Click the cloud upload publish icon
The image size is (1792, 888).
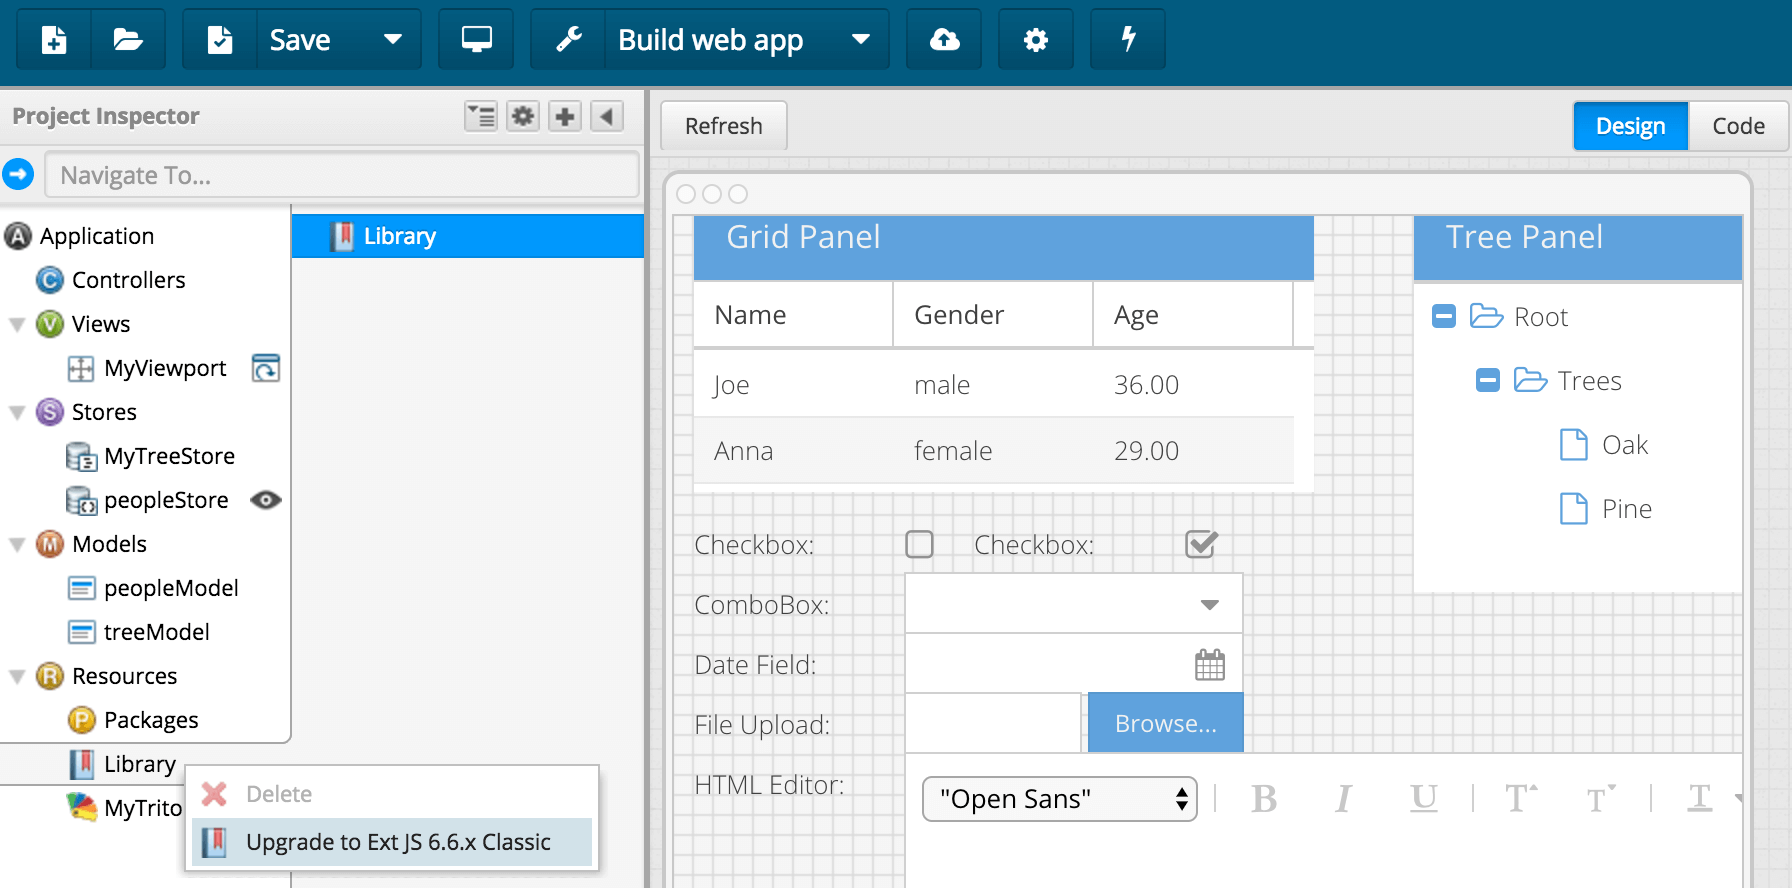point(944,40)
